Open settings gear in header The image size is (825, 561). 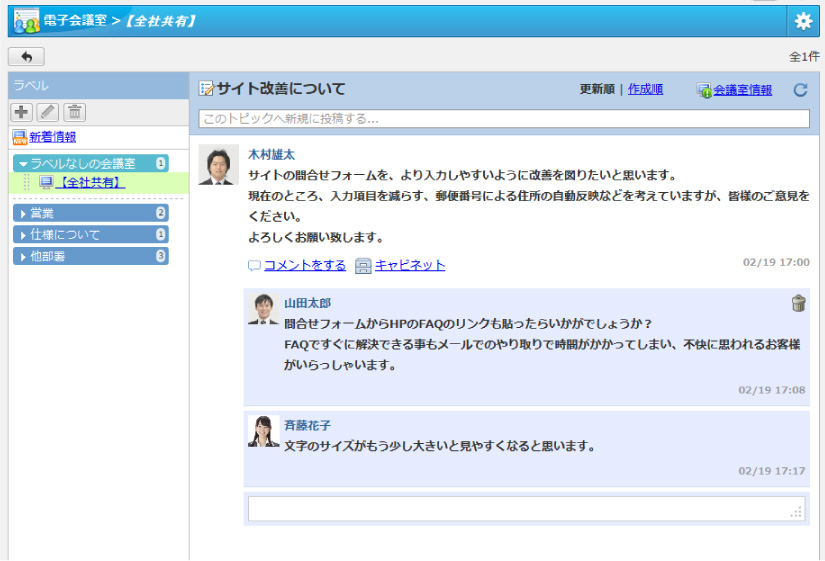803,21
